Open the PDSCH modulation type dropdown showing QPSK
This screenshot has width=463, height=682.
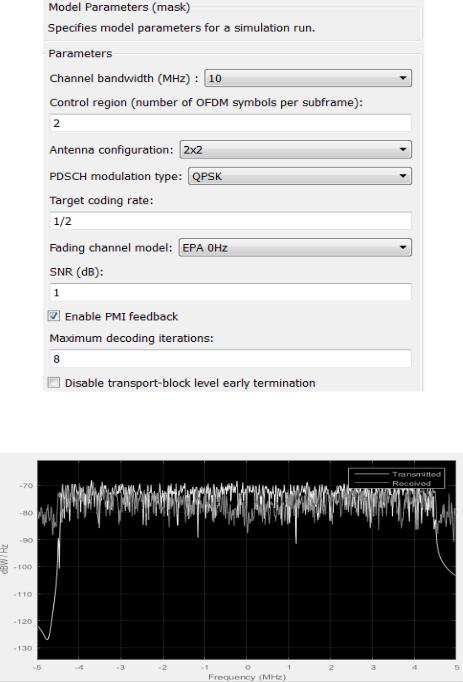300,176
